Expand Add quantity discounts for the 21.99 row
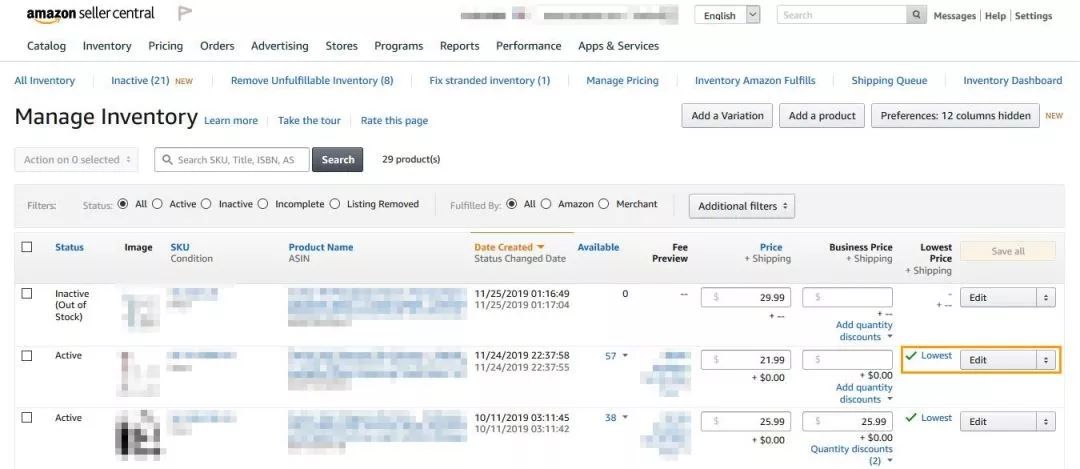Screen dimensions: 1080x469 (x=864, y=393)
